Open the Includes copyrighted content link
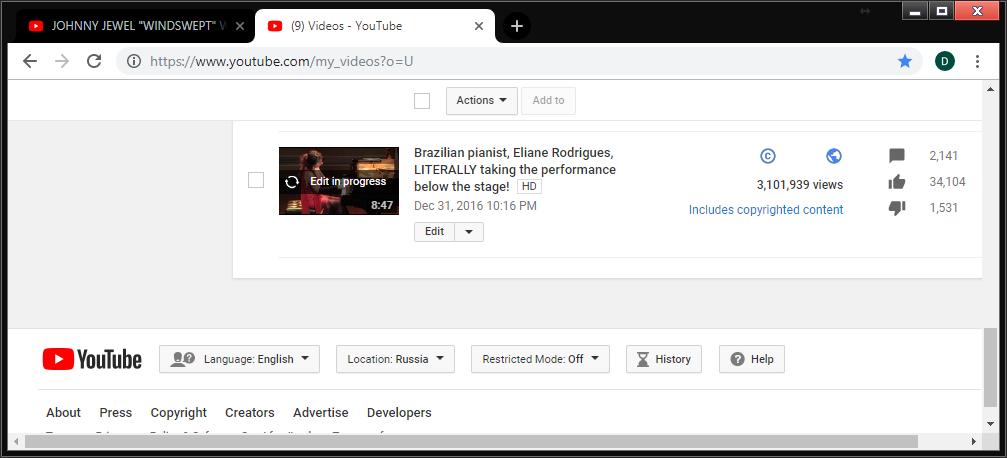 point(766,210)
